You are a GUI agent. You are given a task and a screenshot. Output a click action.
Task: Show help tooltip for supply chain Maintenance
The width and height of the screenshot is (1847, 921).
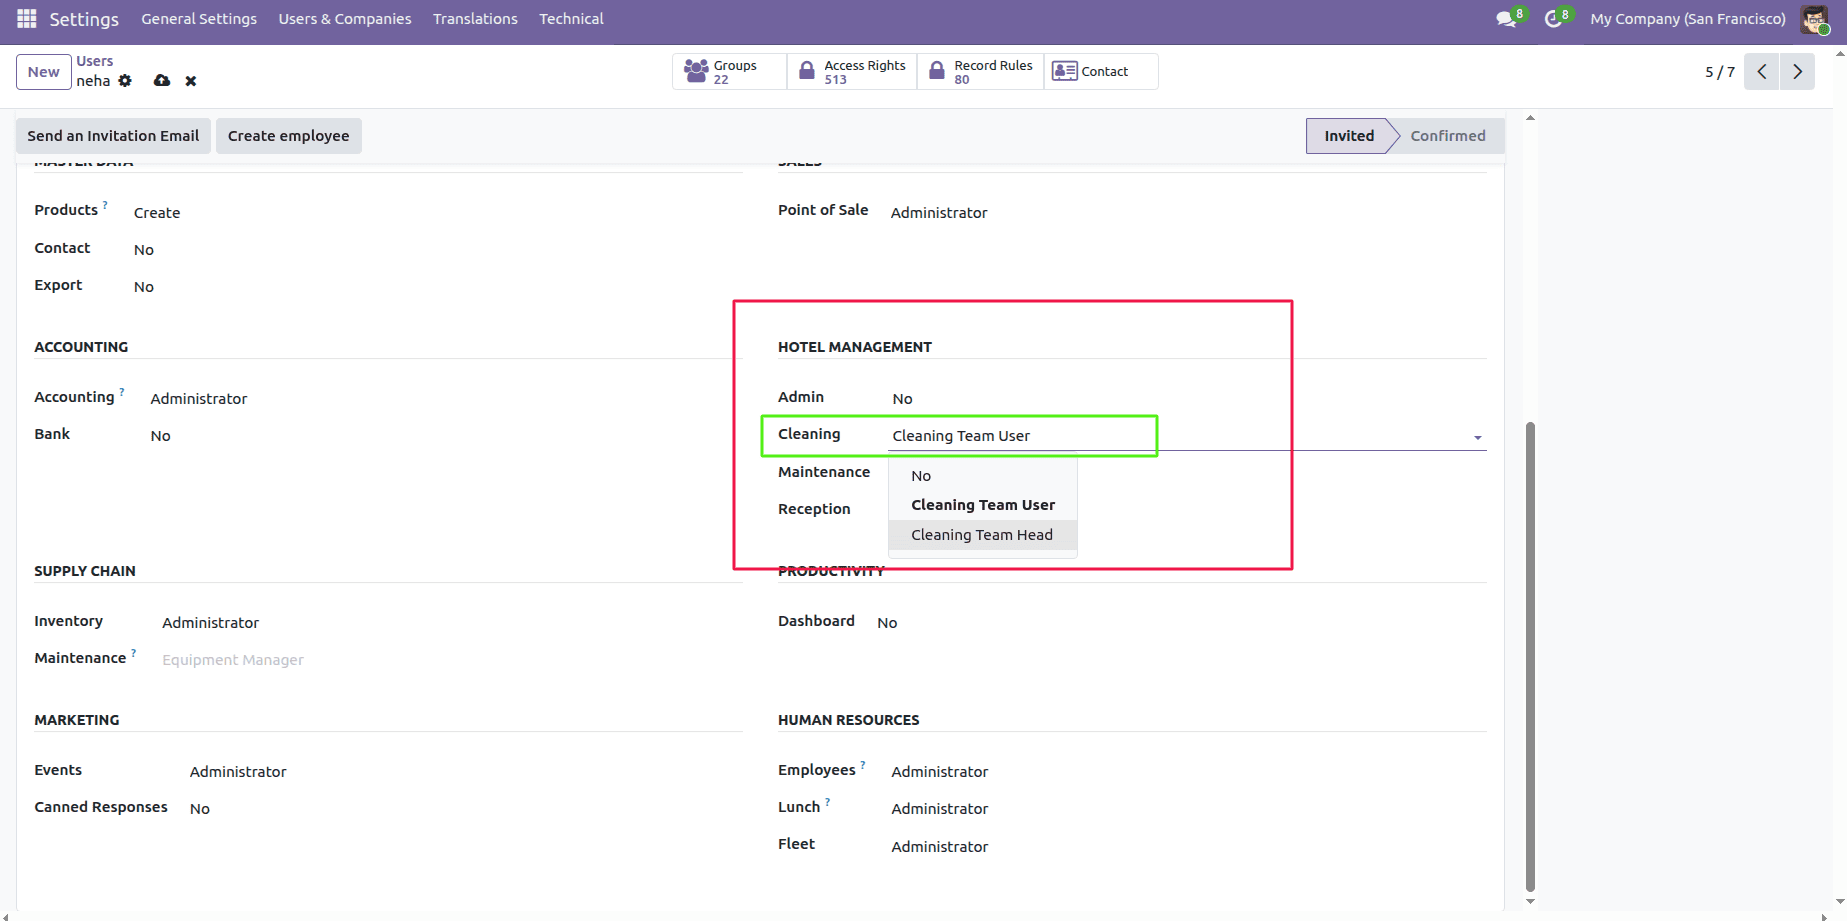(133, 653)
